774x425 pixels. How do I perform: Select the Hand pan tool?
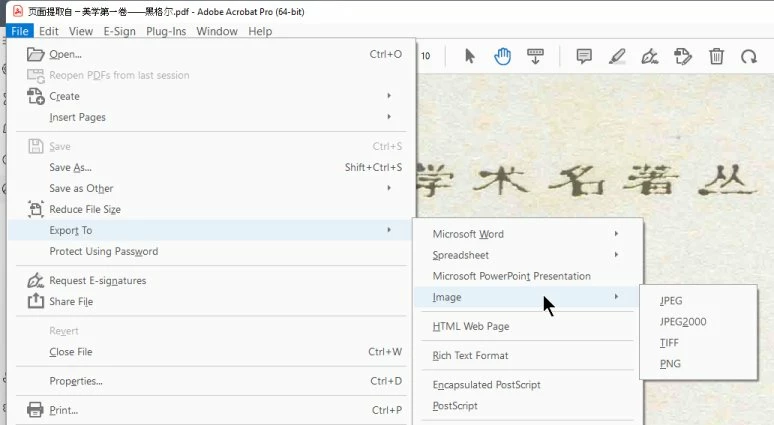pos(503,56)
